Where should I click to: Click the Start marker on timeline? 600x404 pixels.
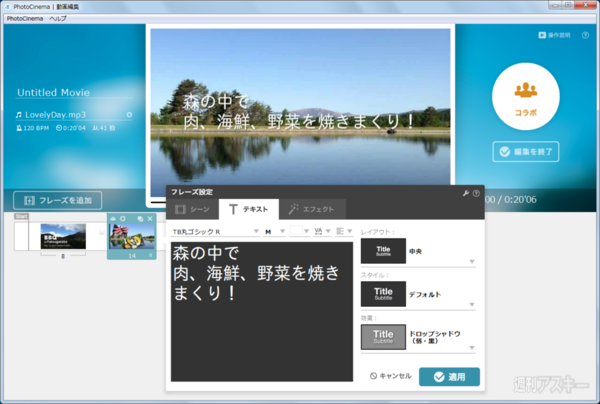tap(21, 217)
